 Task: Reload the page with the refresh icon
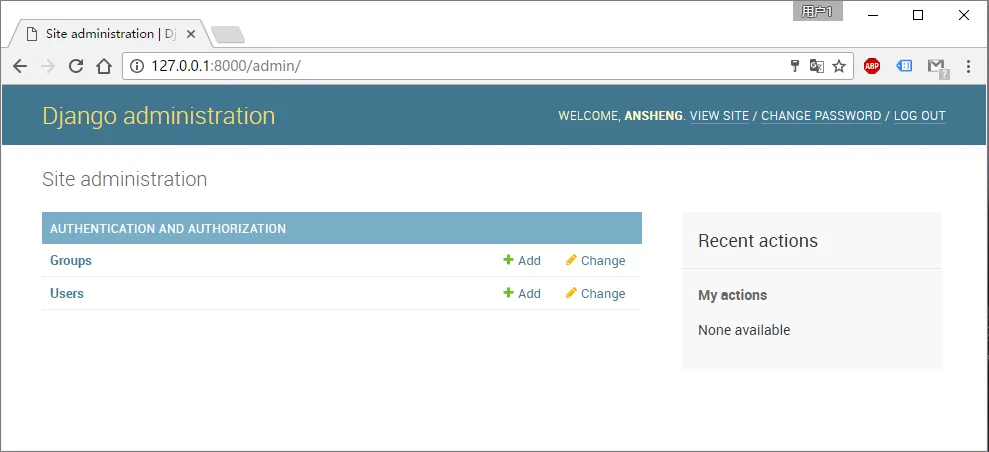pyautogui.click(x=76, y=66)
